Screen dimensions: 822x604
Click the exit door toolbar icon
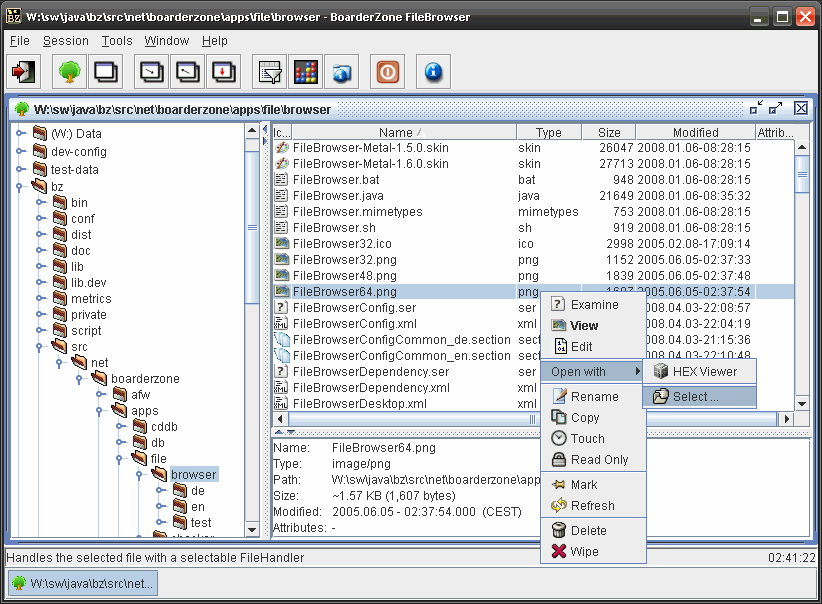point(24,71)
